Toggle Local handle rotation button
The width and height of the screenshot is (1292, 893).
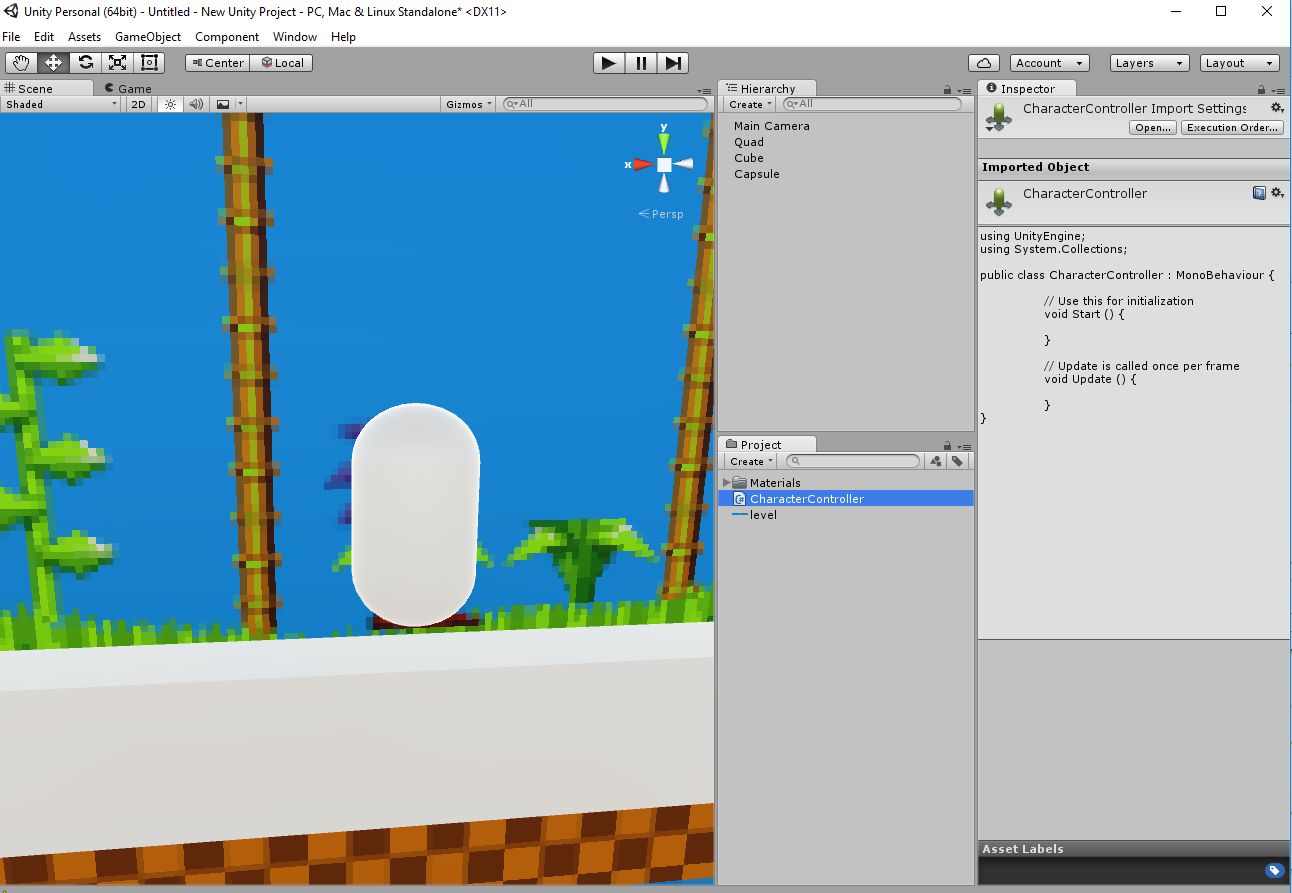click(282, 62)
